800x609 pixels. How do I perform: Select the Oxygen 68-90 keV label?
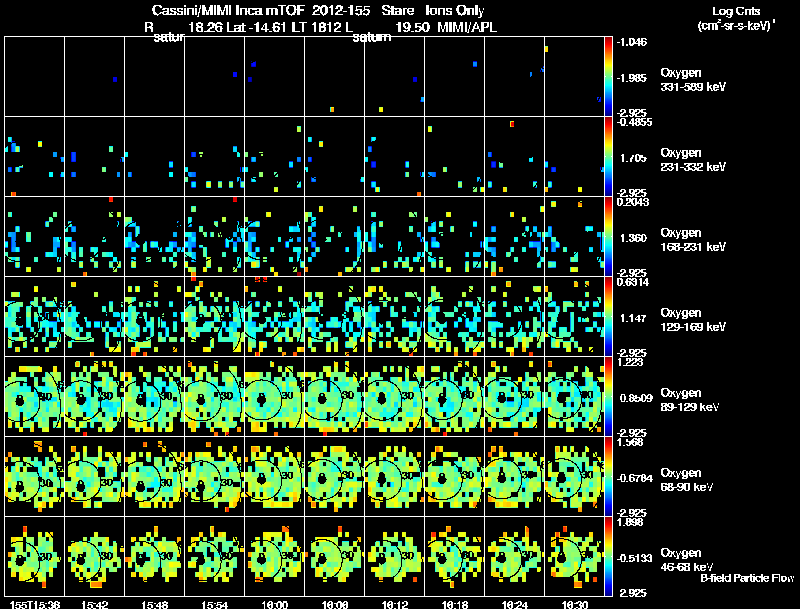click(x=687, y=480)
